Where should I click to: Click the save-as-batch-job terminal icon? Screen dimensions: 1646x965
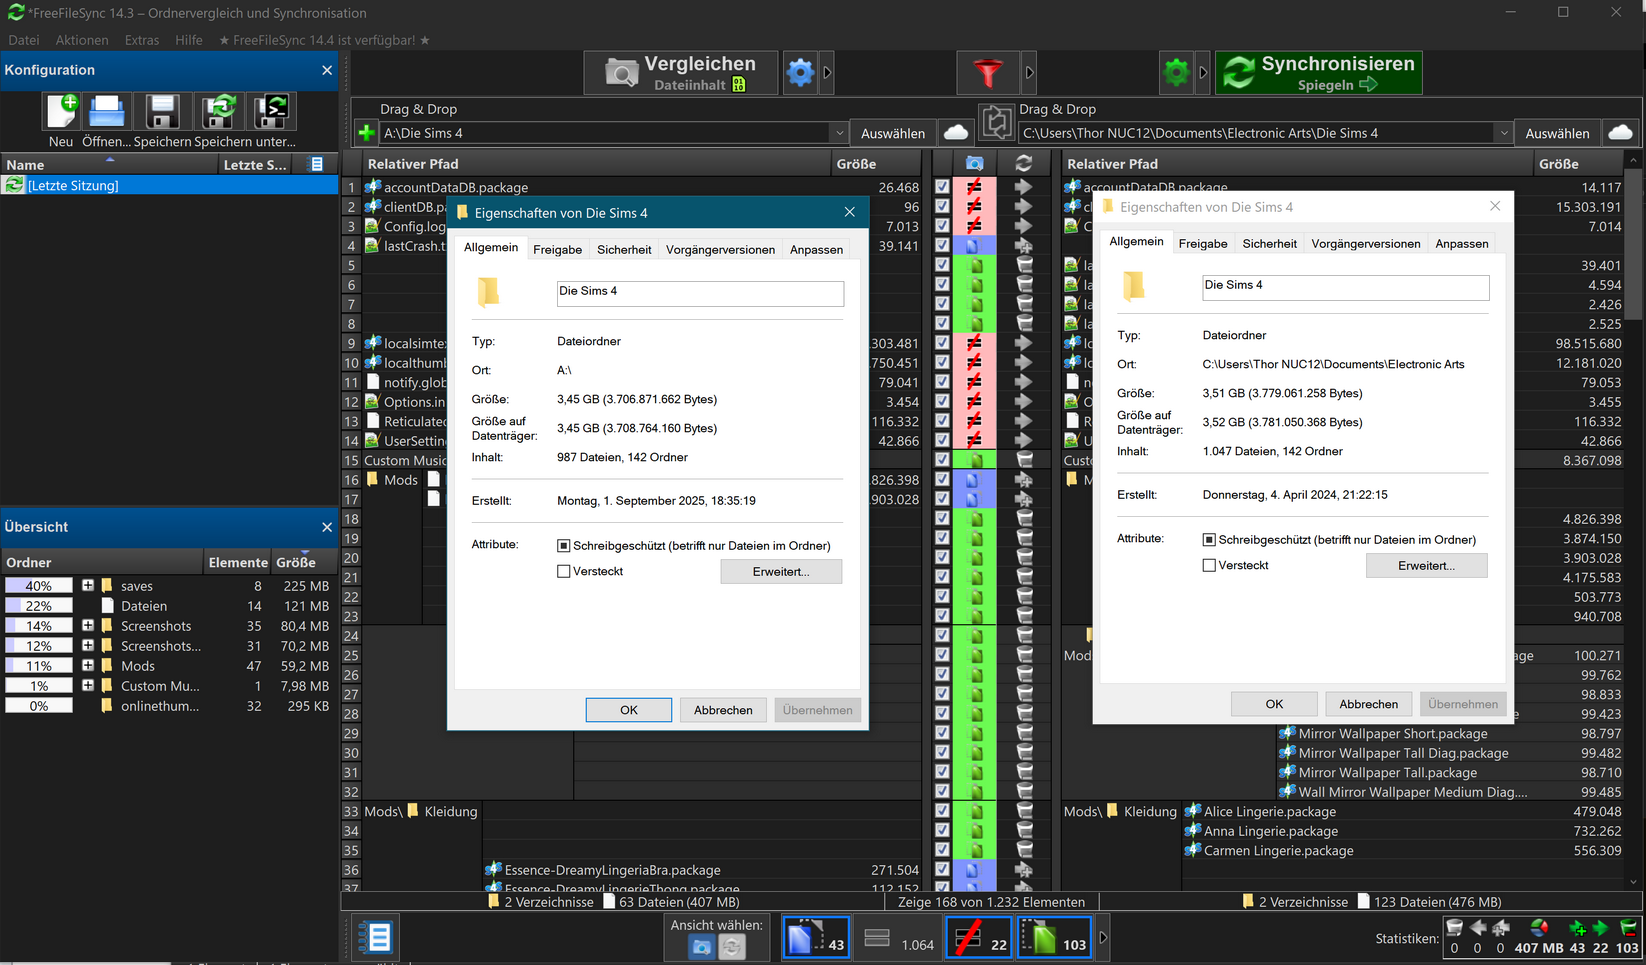click(271, 111)
